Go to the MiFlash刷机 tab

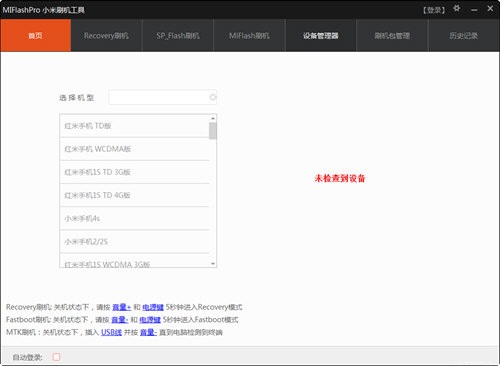click(x=249, y=35)
